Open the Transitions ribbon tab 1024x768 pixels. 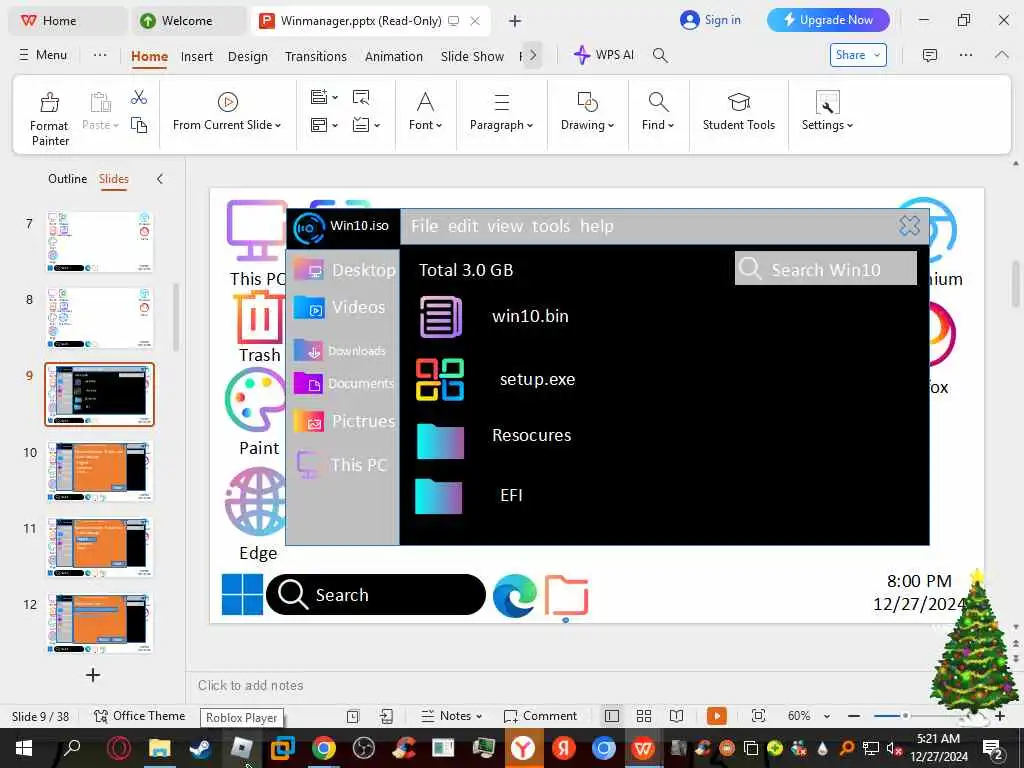point(315,56)
